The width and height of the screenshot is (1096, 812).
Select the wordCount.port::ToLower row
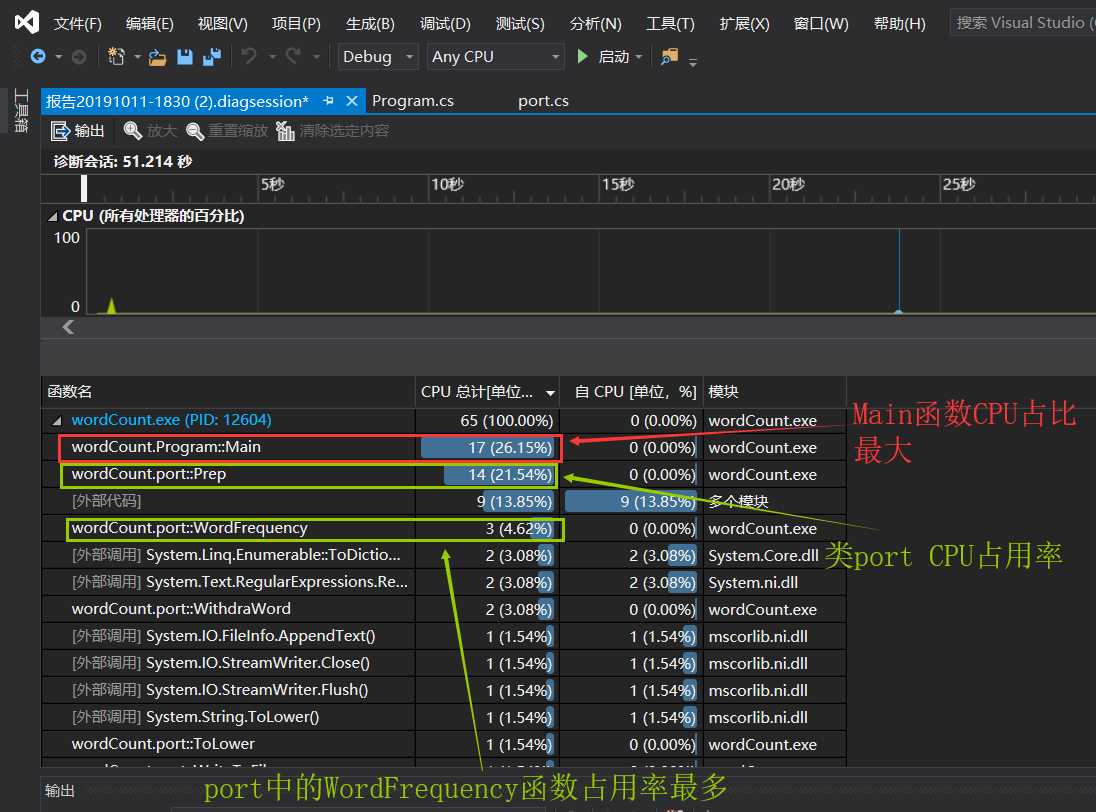coord(444,744)
